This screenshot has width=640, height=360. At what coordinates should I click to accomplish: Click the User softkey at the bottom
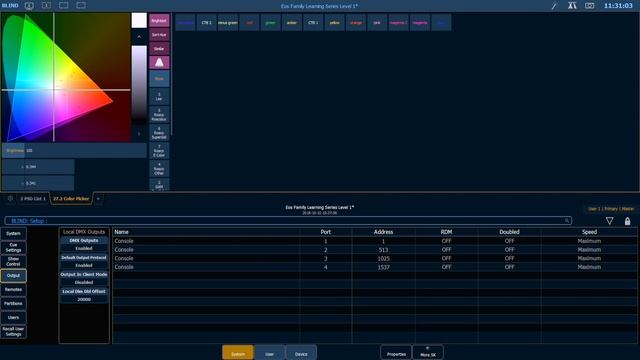269,353
